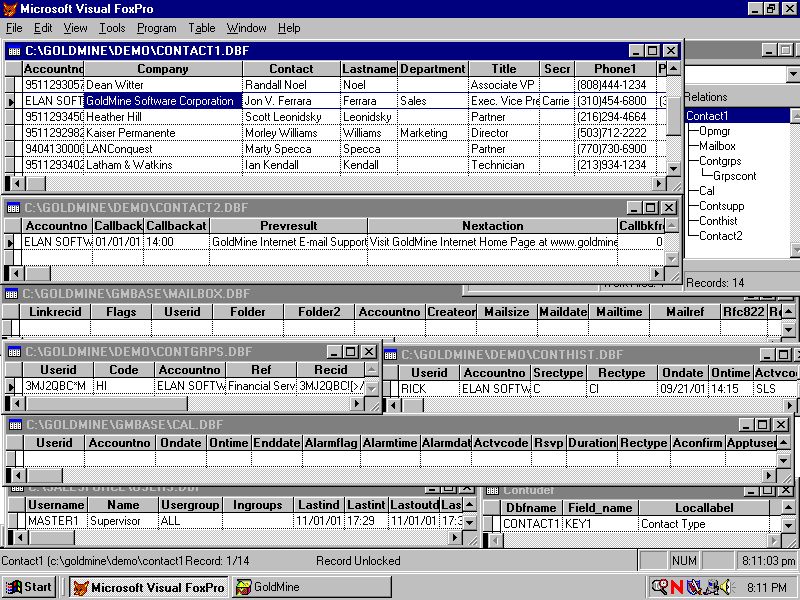This screenshot has width=800, height=600.
Task: Click the Usergroup column header in users table
Action: 190,505
